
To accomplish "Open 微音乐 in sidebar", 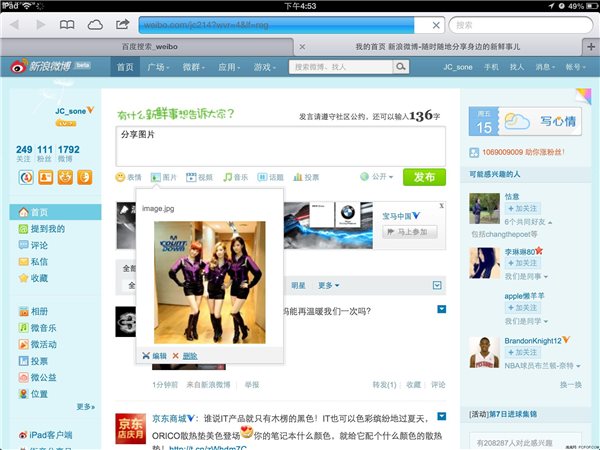I will (37, 328).
